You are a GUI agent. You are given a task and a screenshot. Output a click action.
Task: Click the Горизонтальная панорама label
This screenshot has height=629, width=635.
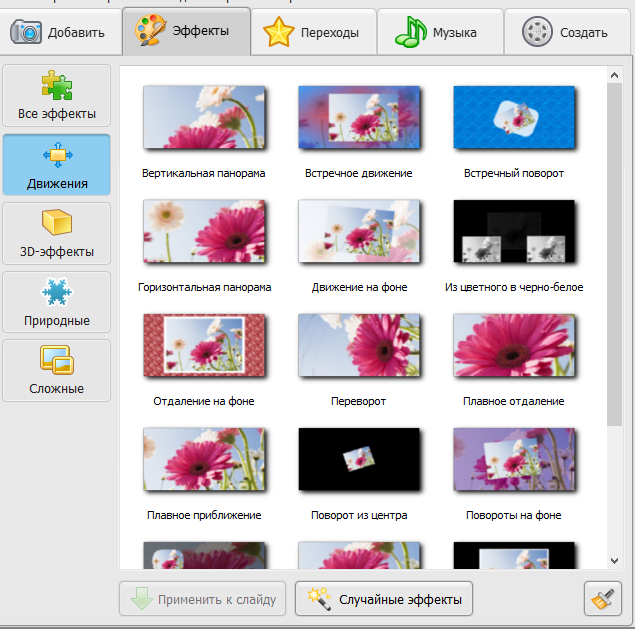coord(205,287)
